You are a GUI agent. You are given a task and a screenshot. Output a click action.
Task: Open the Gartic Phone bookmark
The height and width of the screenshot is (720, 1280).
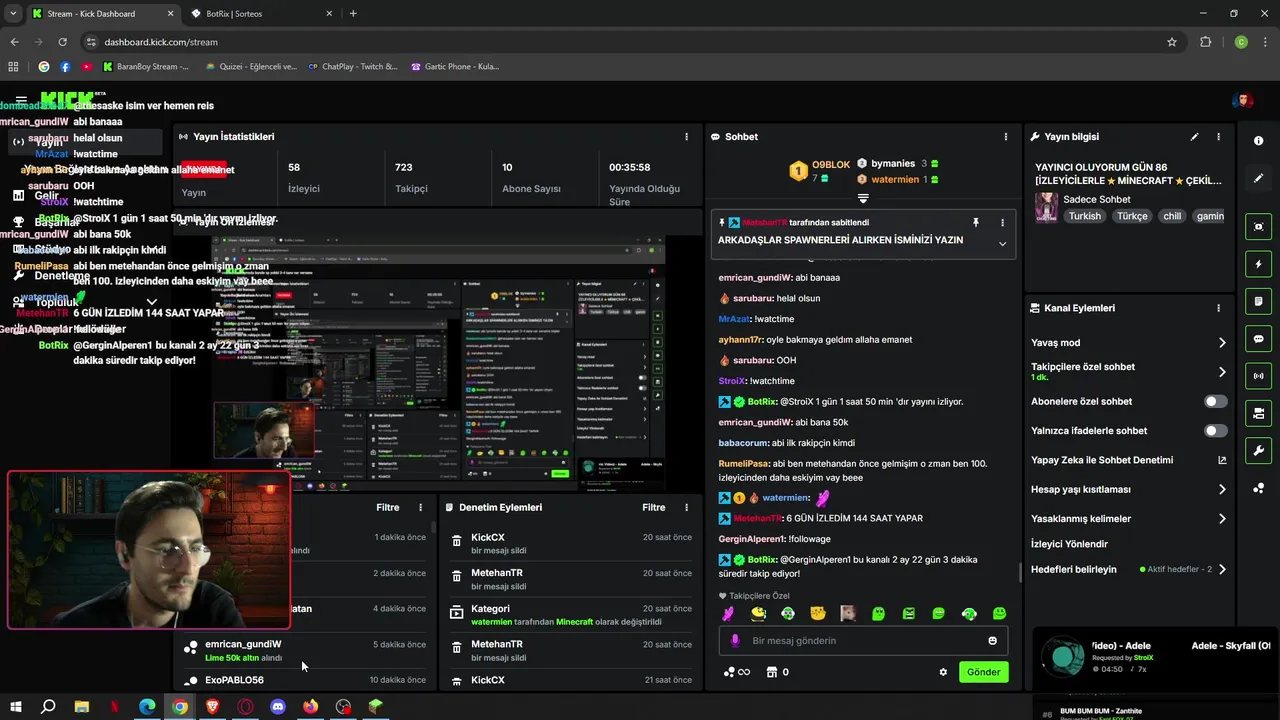click(455, 67)
